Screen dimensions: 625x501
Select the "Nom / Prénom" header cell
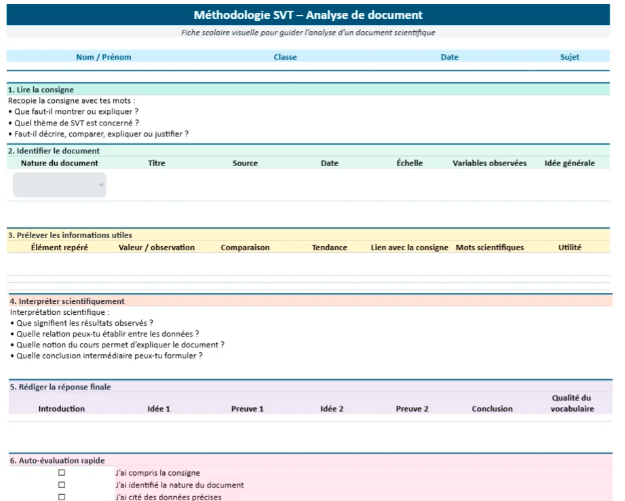pos(97,57)
